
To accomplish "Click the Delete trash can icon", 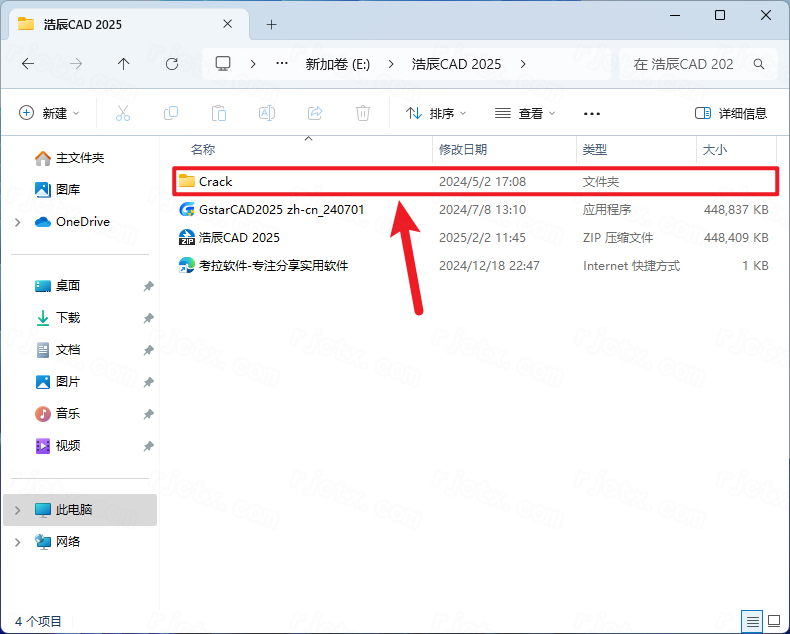I will point(363,114).
